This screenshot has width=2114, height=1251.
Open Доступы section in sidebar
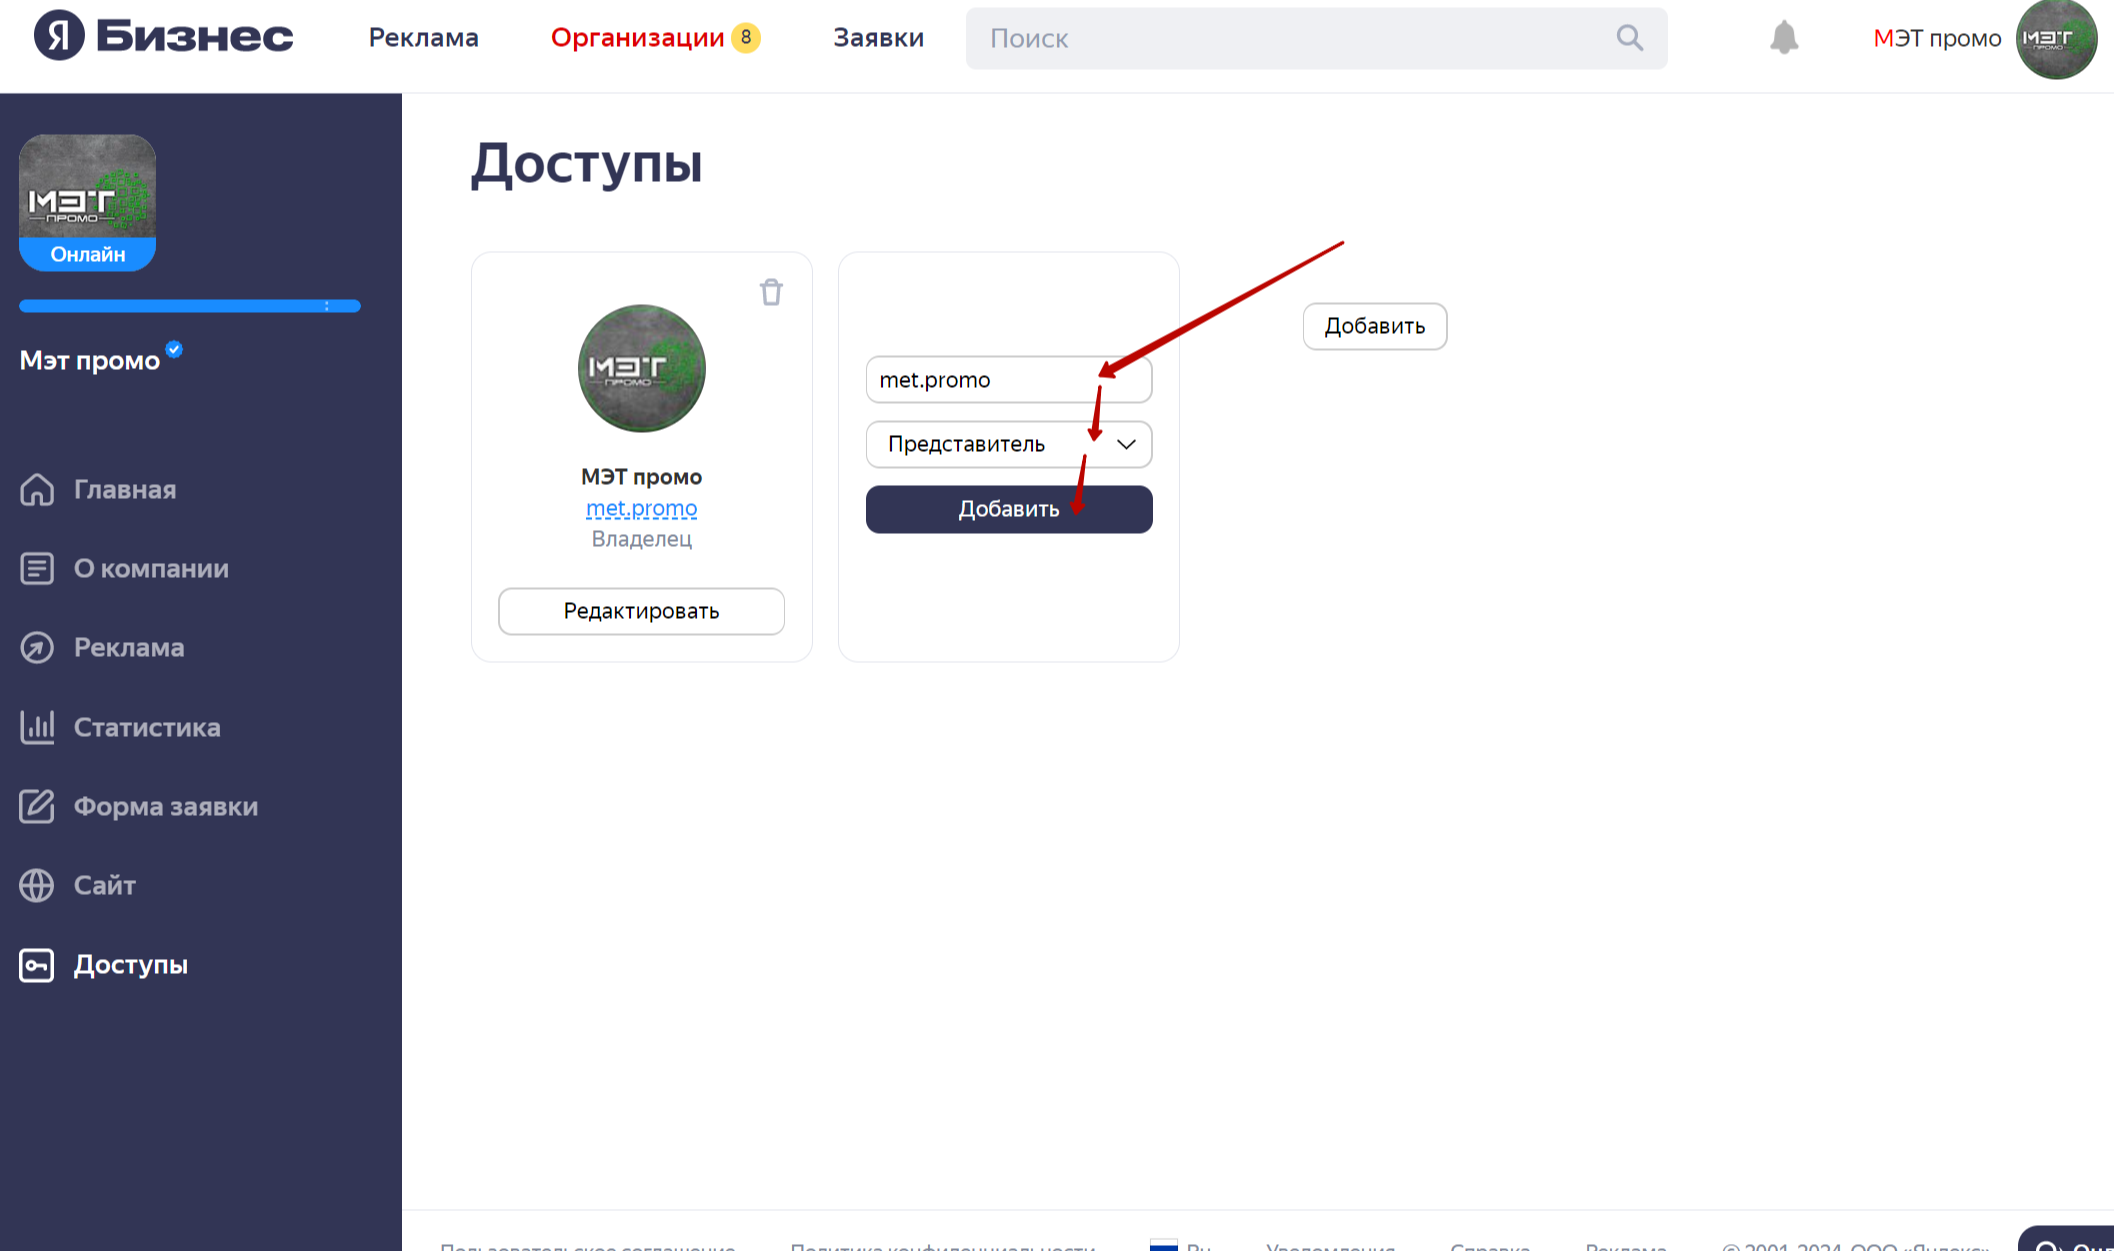(131, 965)
